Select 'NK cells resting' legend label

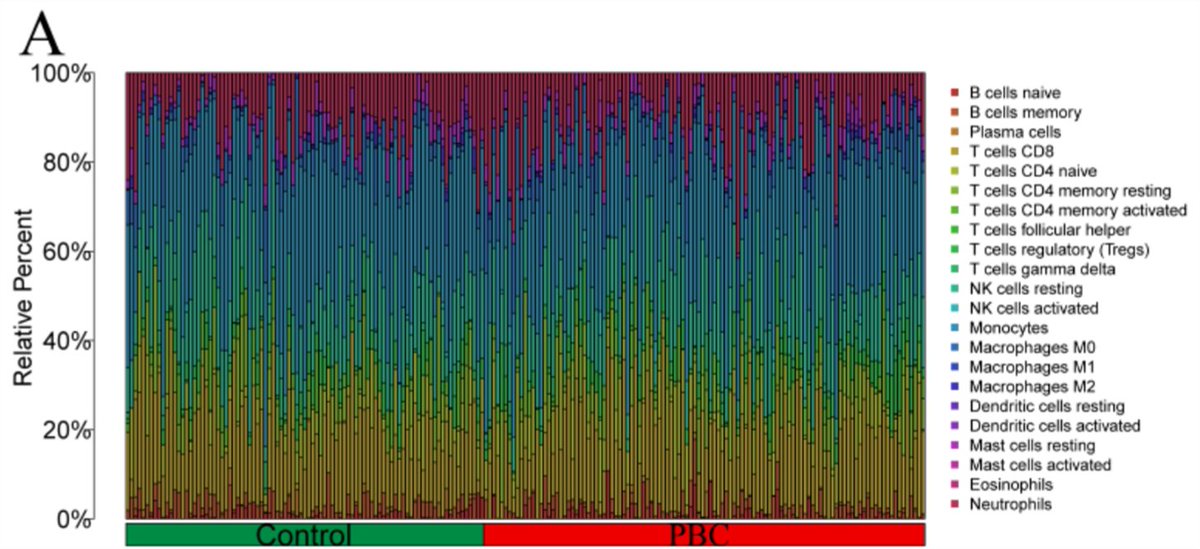(x=1027, y=289)
